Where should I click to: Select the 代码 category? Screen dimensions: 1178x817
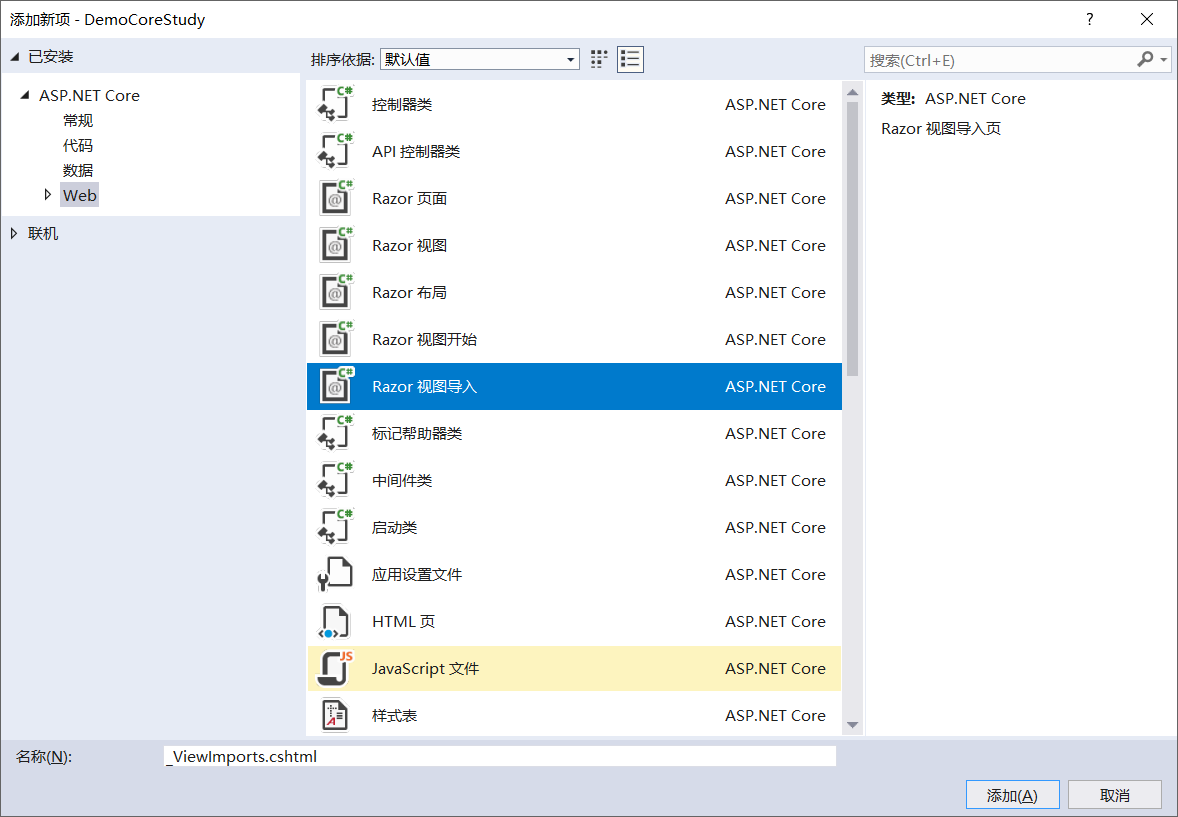(78, 145)
